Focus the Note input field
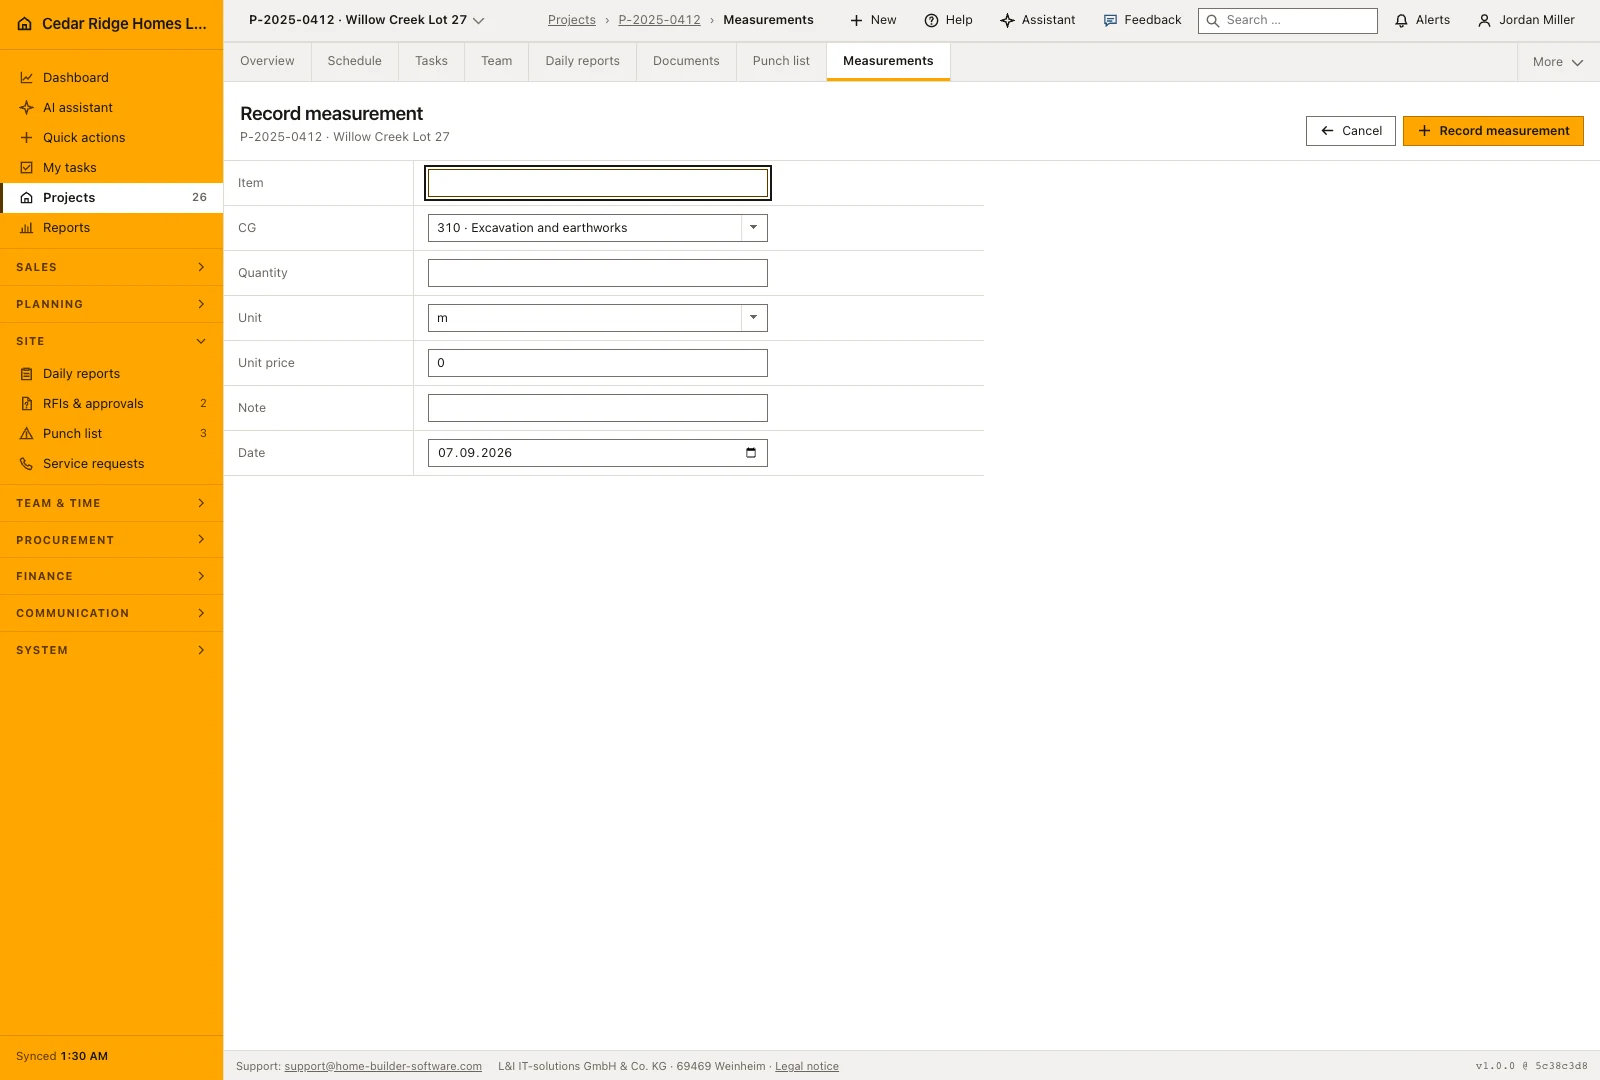Viewport: 1600px width, 1080px height. (598, 408)
